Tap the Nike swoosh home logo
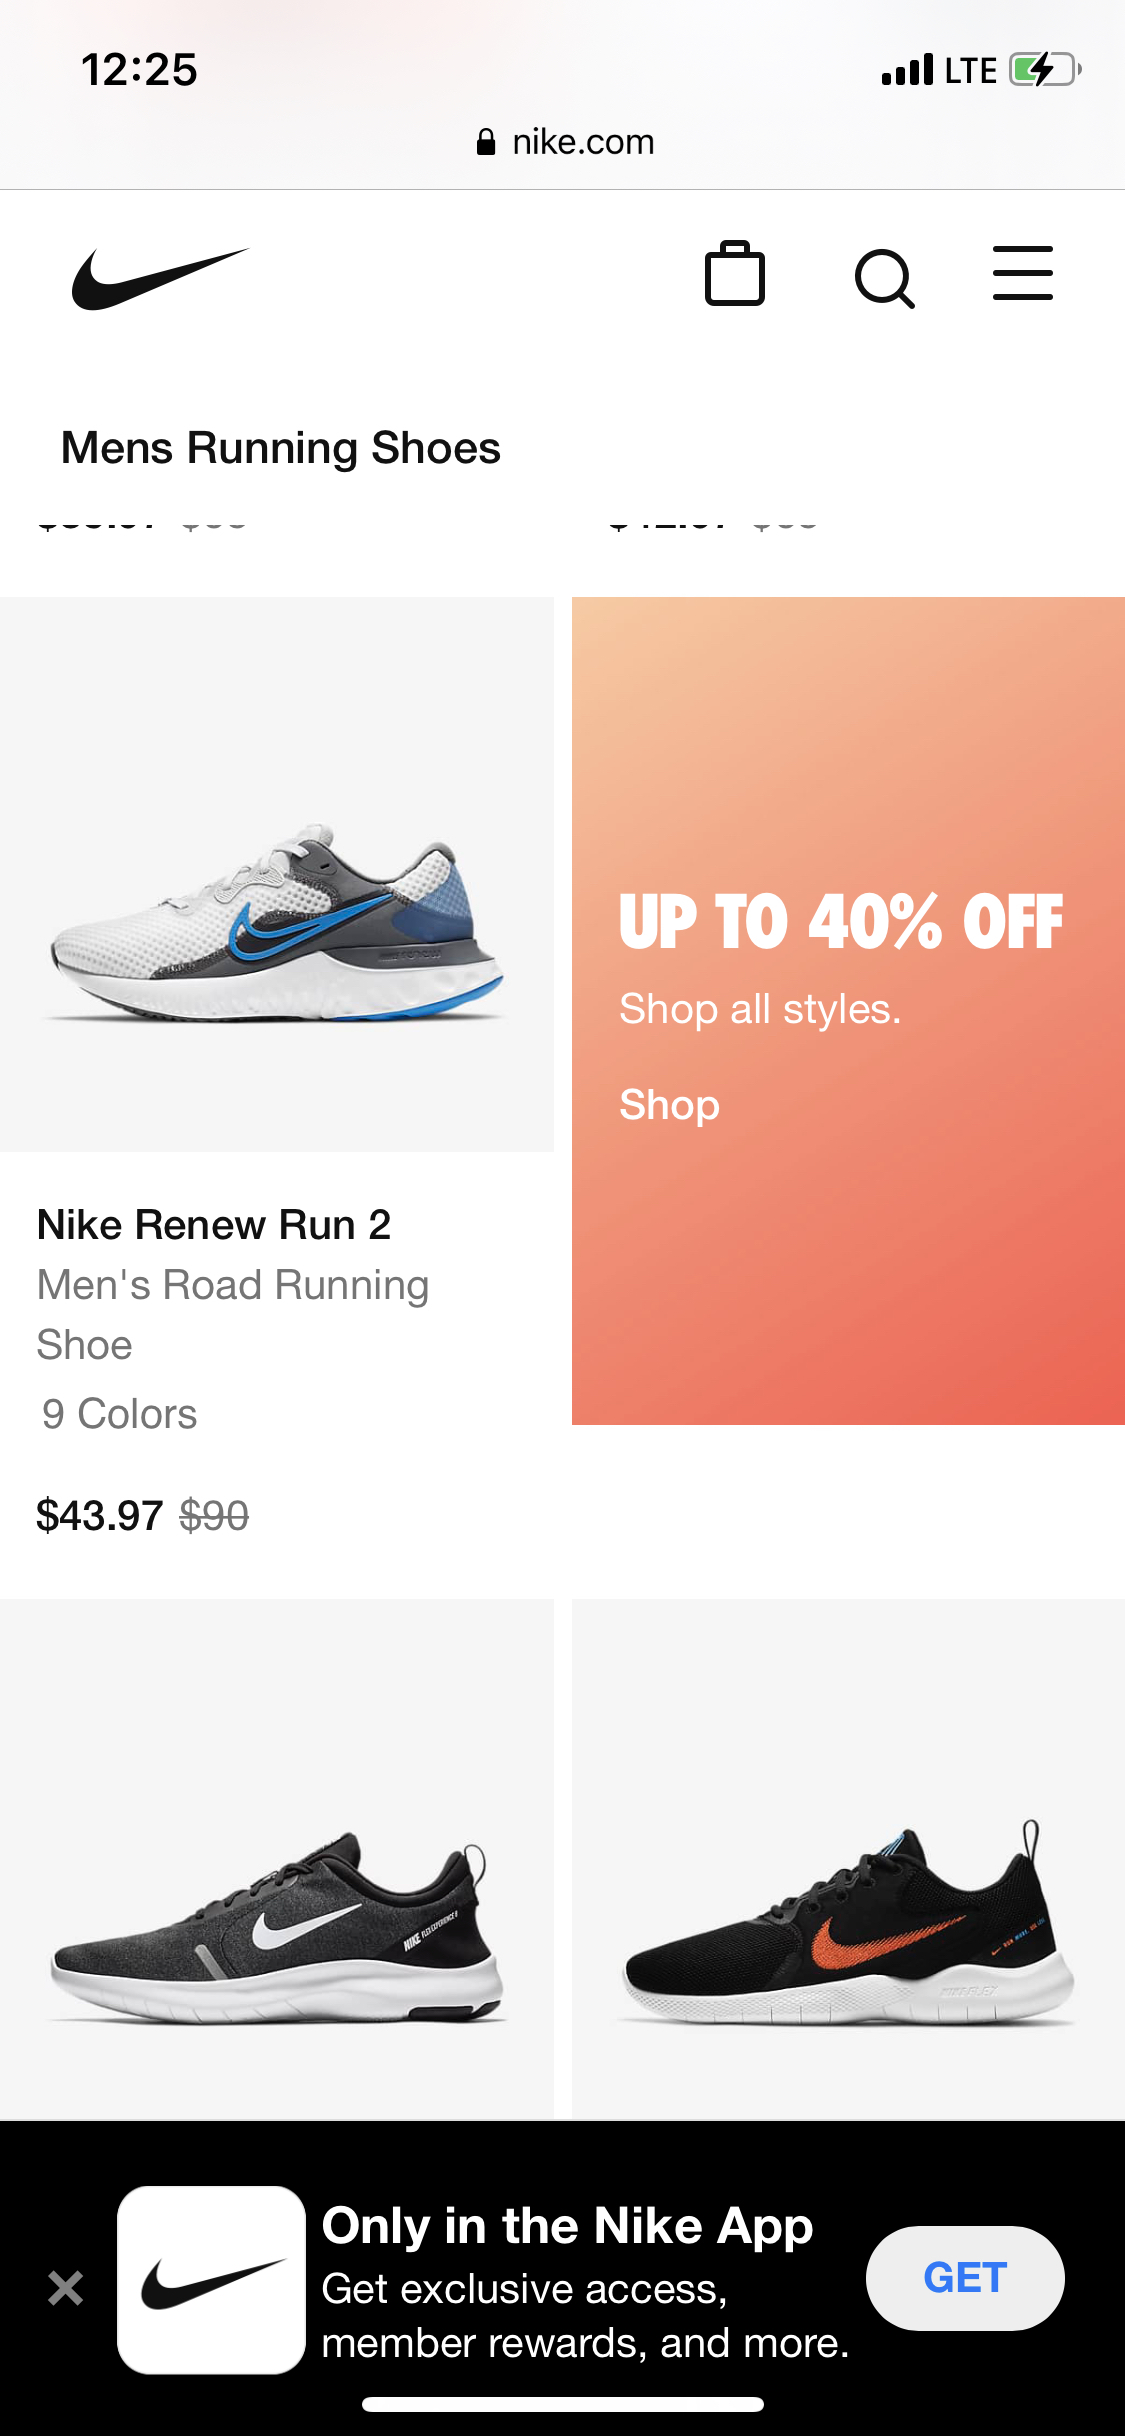This screenshot has width=1125, height=2436. (x=159, y=278)
